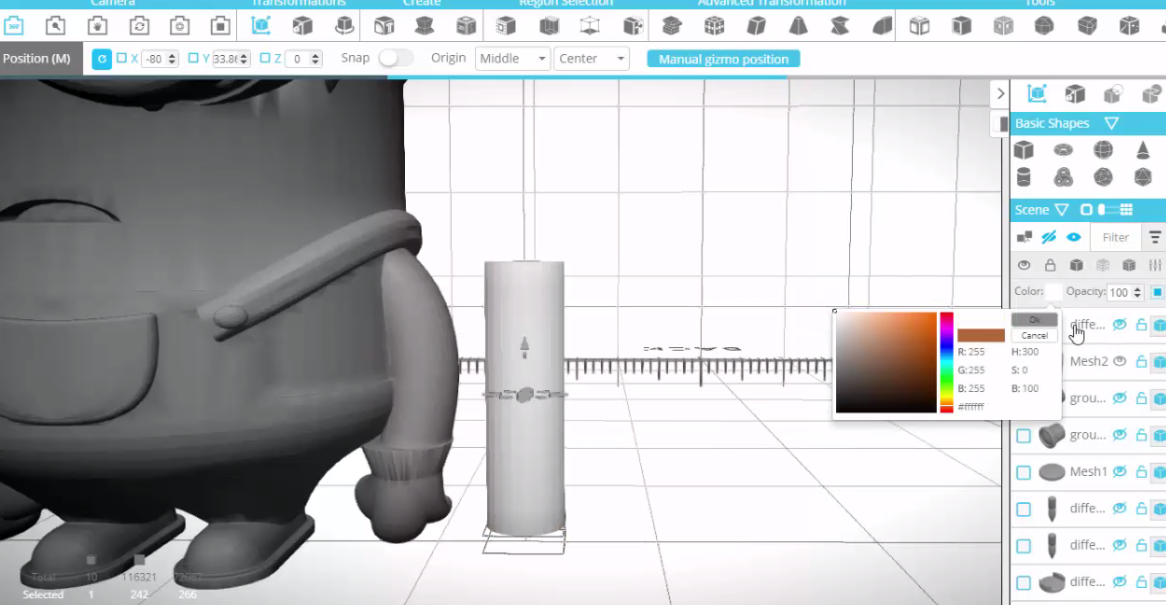Activate the camera rotate tool
The width and height of the screenshot is (1166, 605).
click(x=139, y=26)
